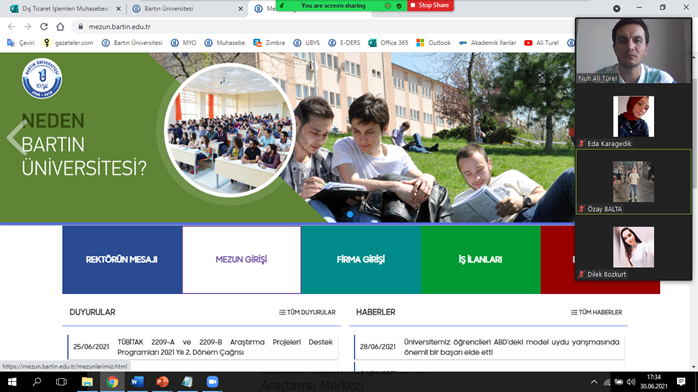Image resolution: width=698 pixels, height=392 pixels.
Task: Show hidden system tray icons
Action: pos(594,382)
